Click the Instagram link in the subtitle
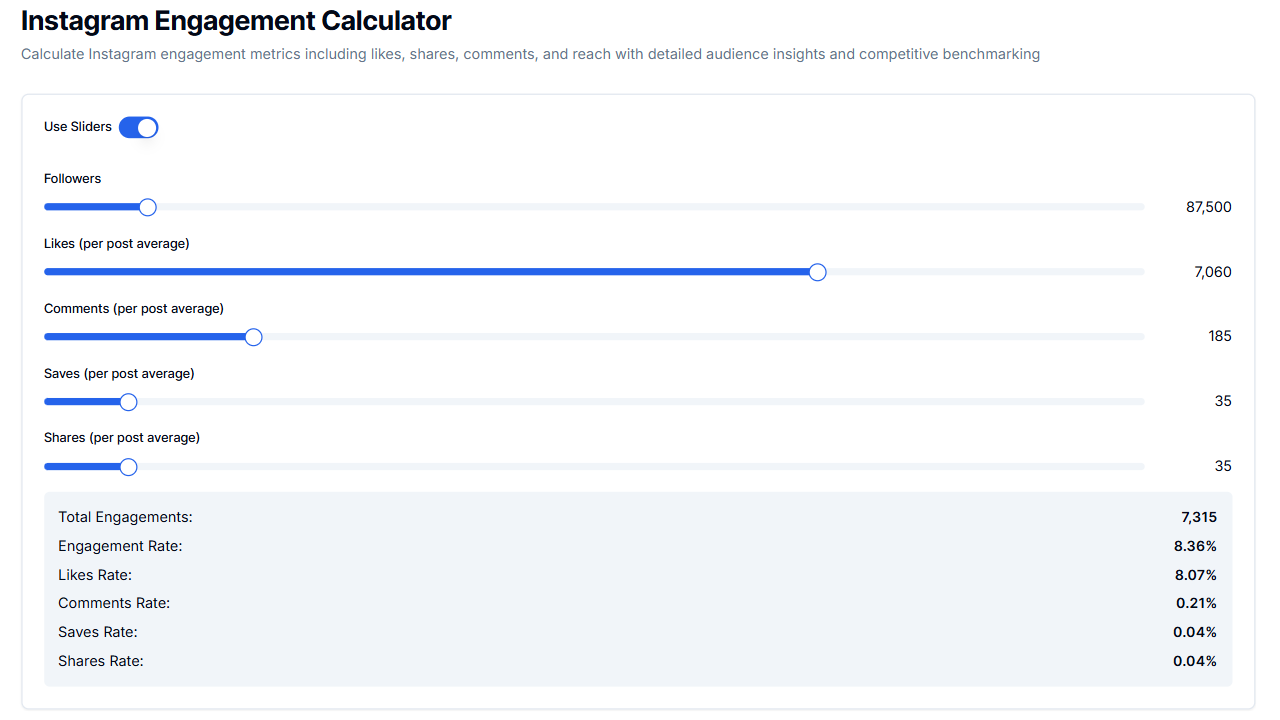This screenshot has height=720, width=1280. 119,53
